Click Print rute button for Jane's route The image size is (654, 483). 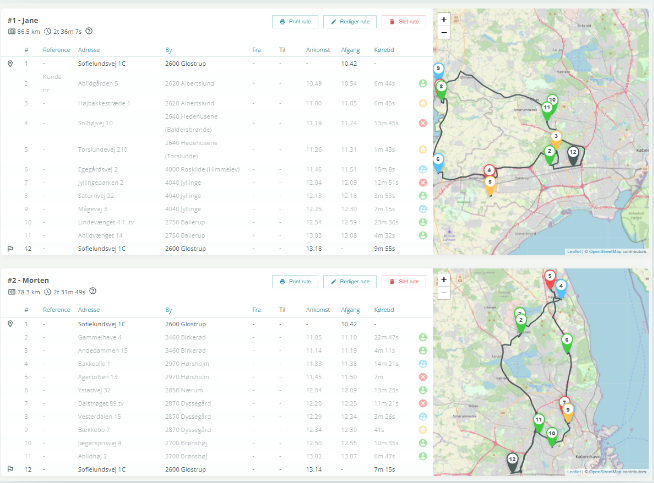[x=296, y=21]
